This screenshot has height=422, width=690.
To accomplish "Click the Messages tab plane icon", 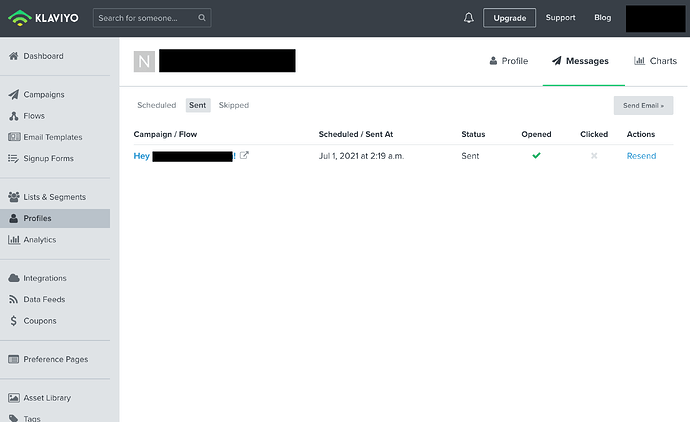I will [x=557, y=61].
